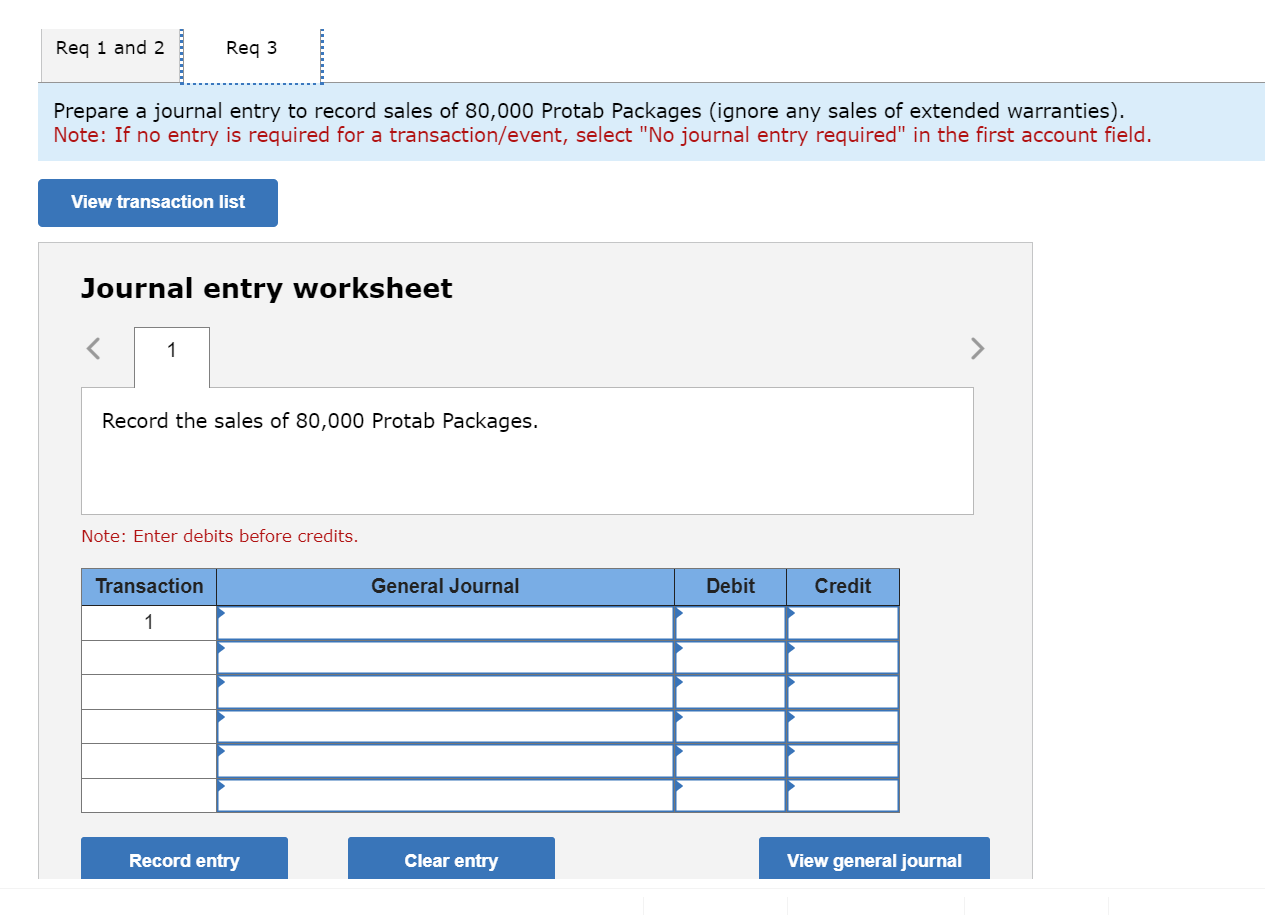1265x915 pixels.
Task: Switch to the Req 1 and 2 tab
Action: pos(110,47)
